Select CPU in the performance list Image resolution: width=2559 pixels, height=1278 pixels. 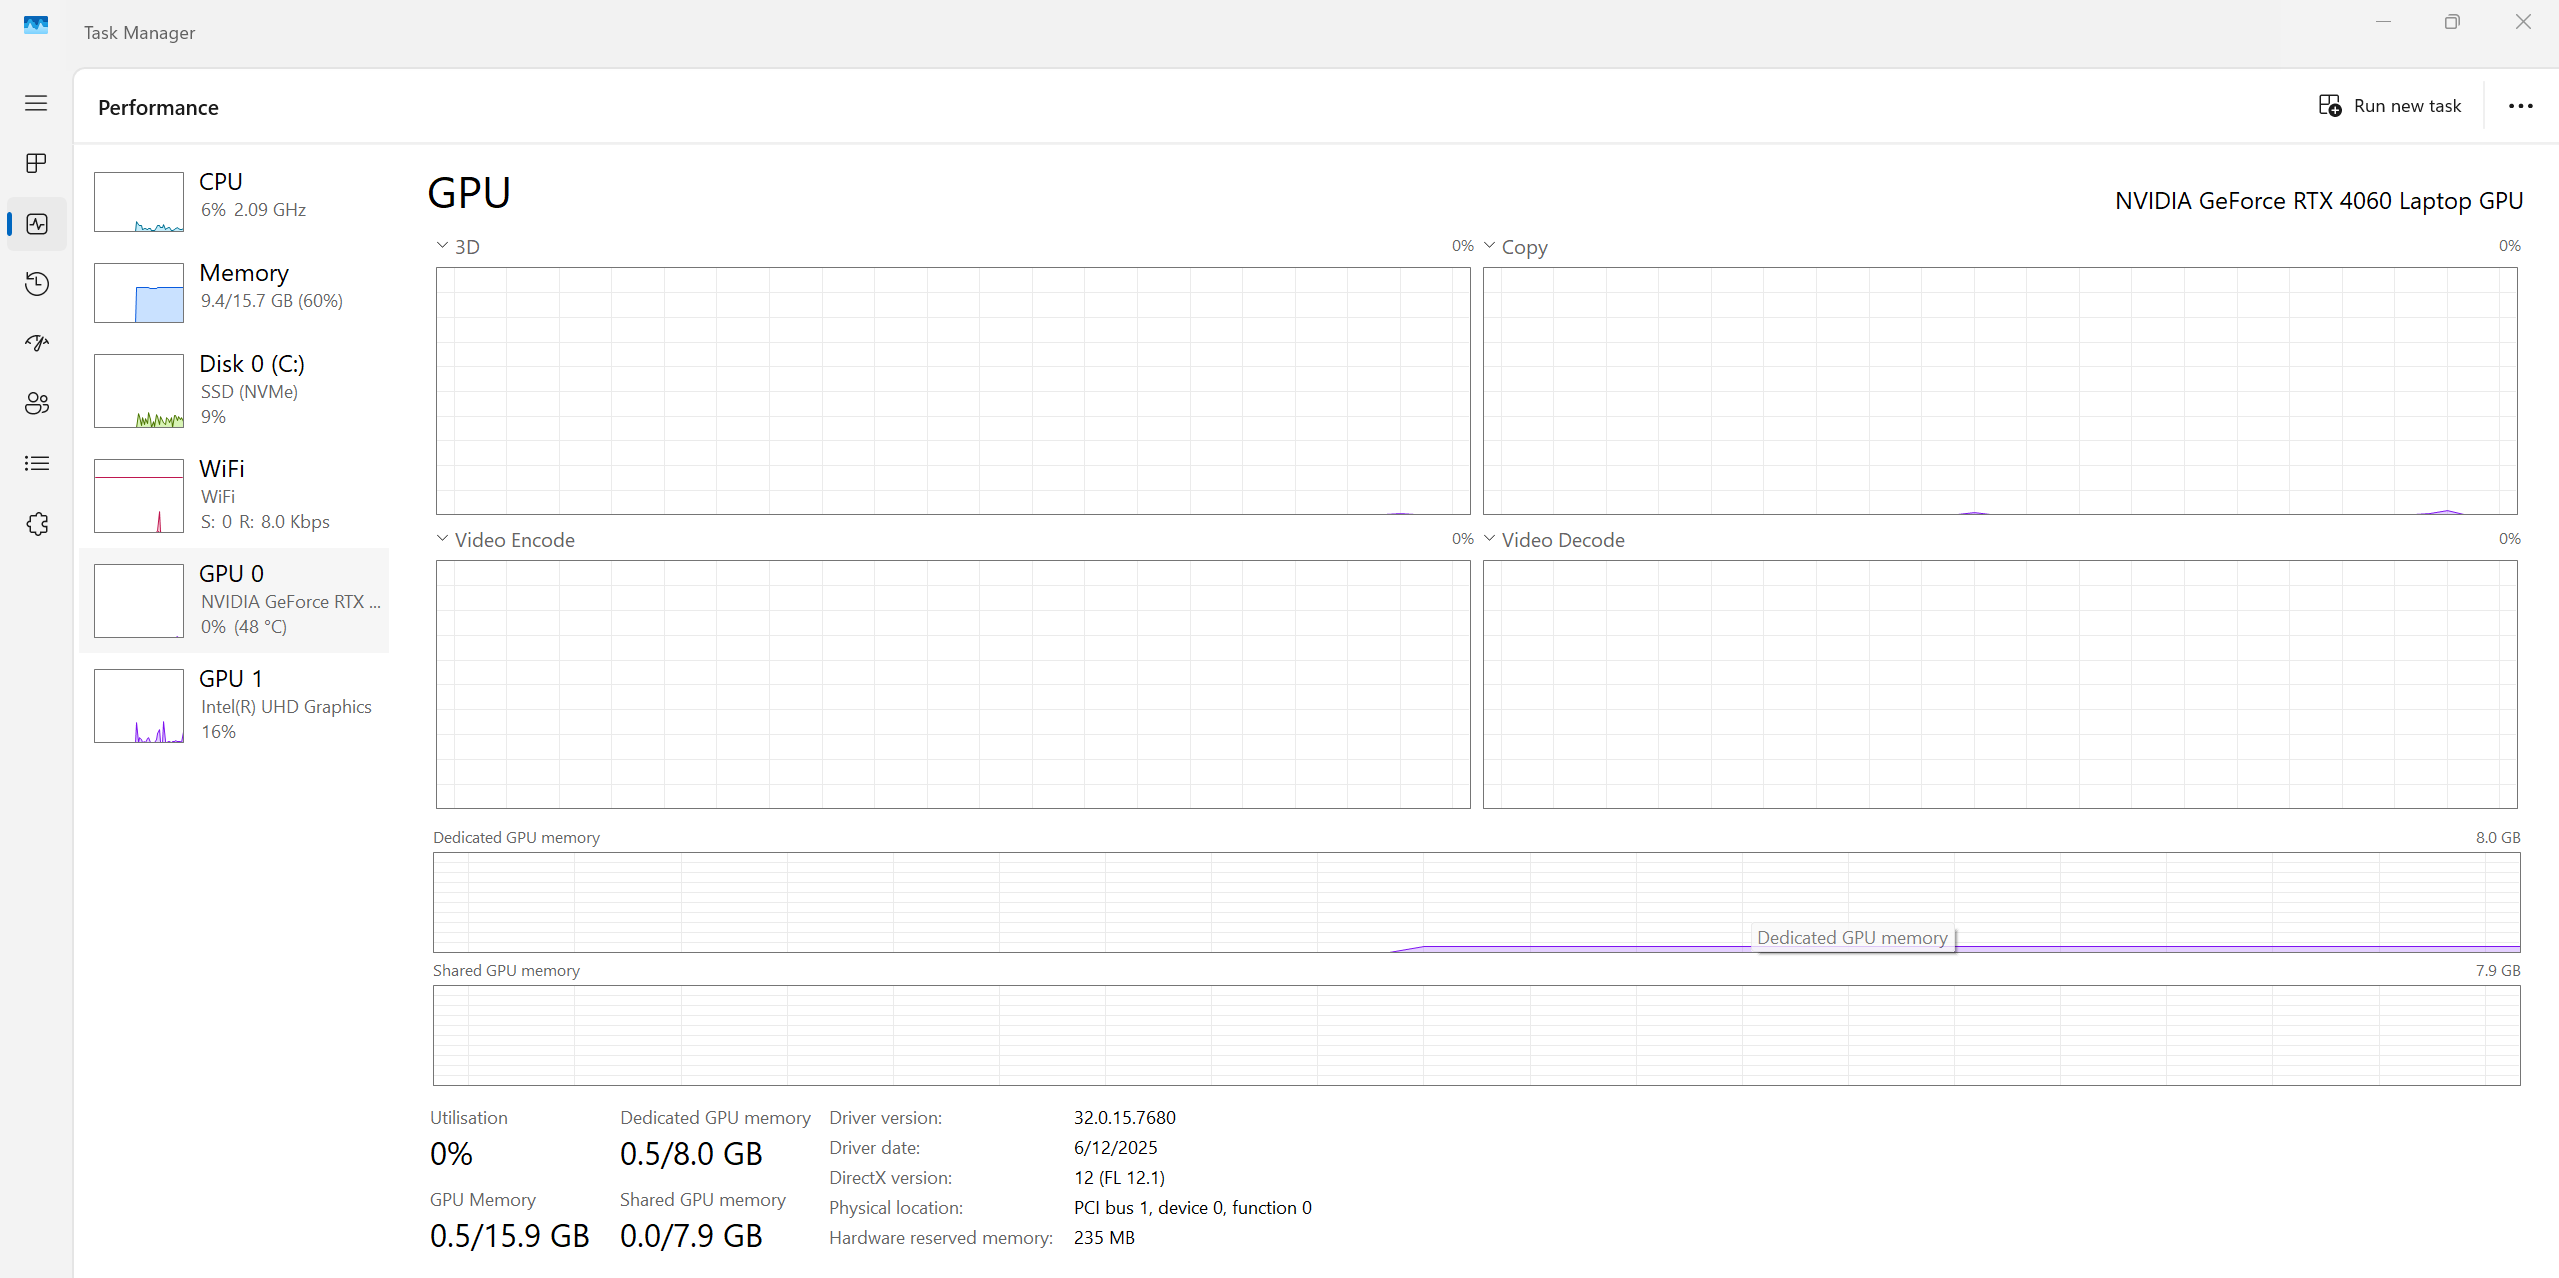click(235, 200)
